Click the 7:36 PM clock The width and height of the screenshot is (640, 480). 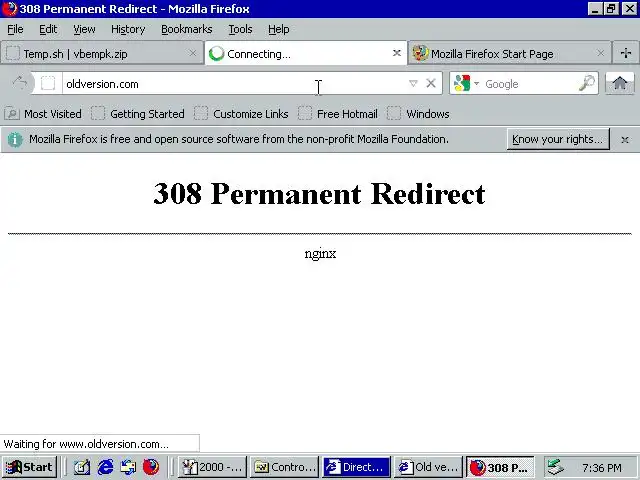[602, 468]
